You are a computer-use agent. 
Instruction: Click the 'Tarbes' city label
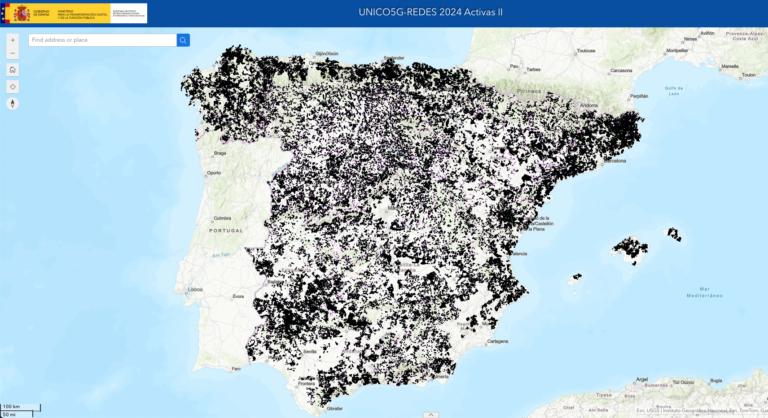click(533, 70)
